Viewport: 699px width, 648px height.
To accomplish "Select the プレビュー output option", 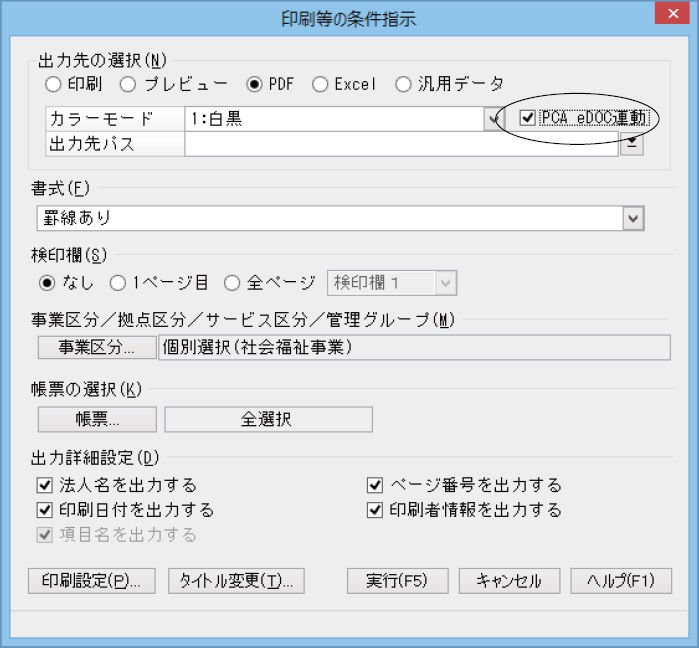I will (x=128, y=85).
